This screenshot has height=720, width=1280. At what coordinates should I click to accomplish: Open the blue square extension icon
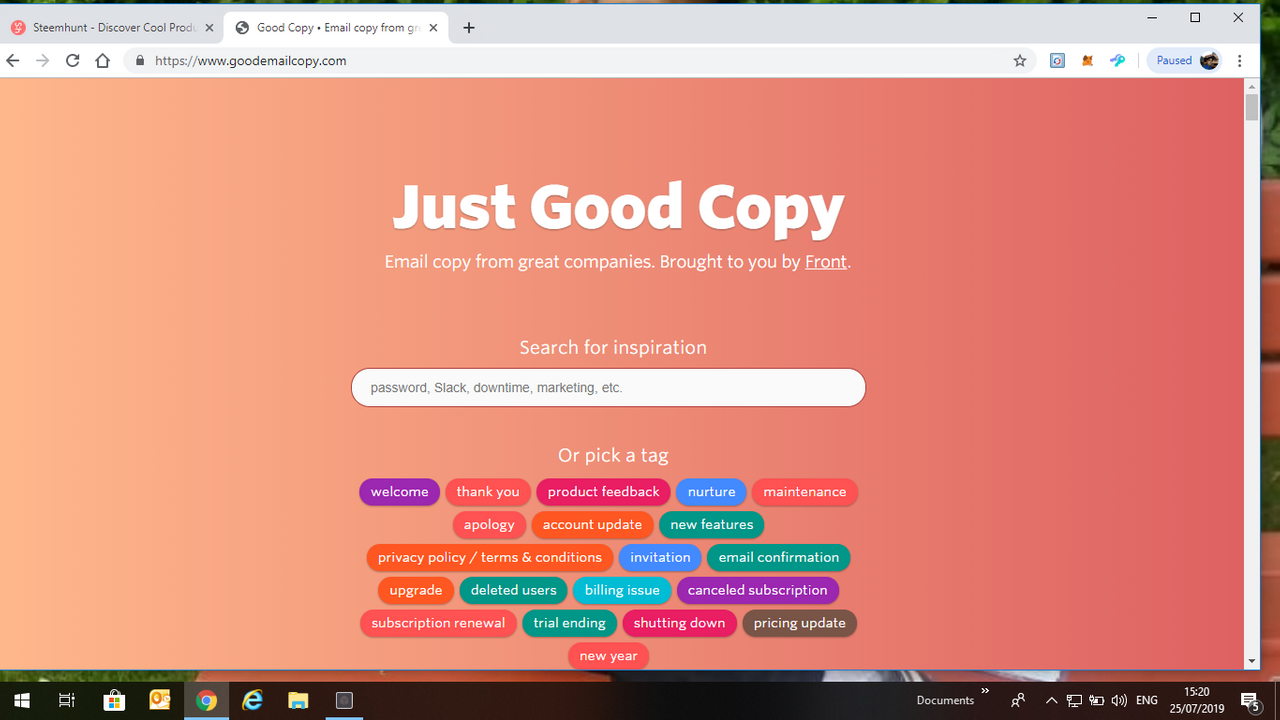click(x=1057, y=61)
